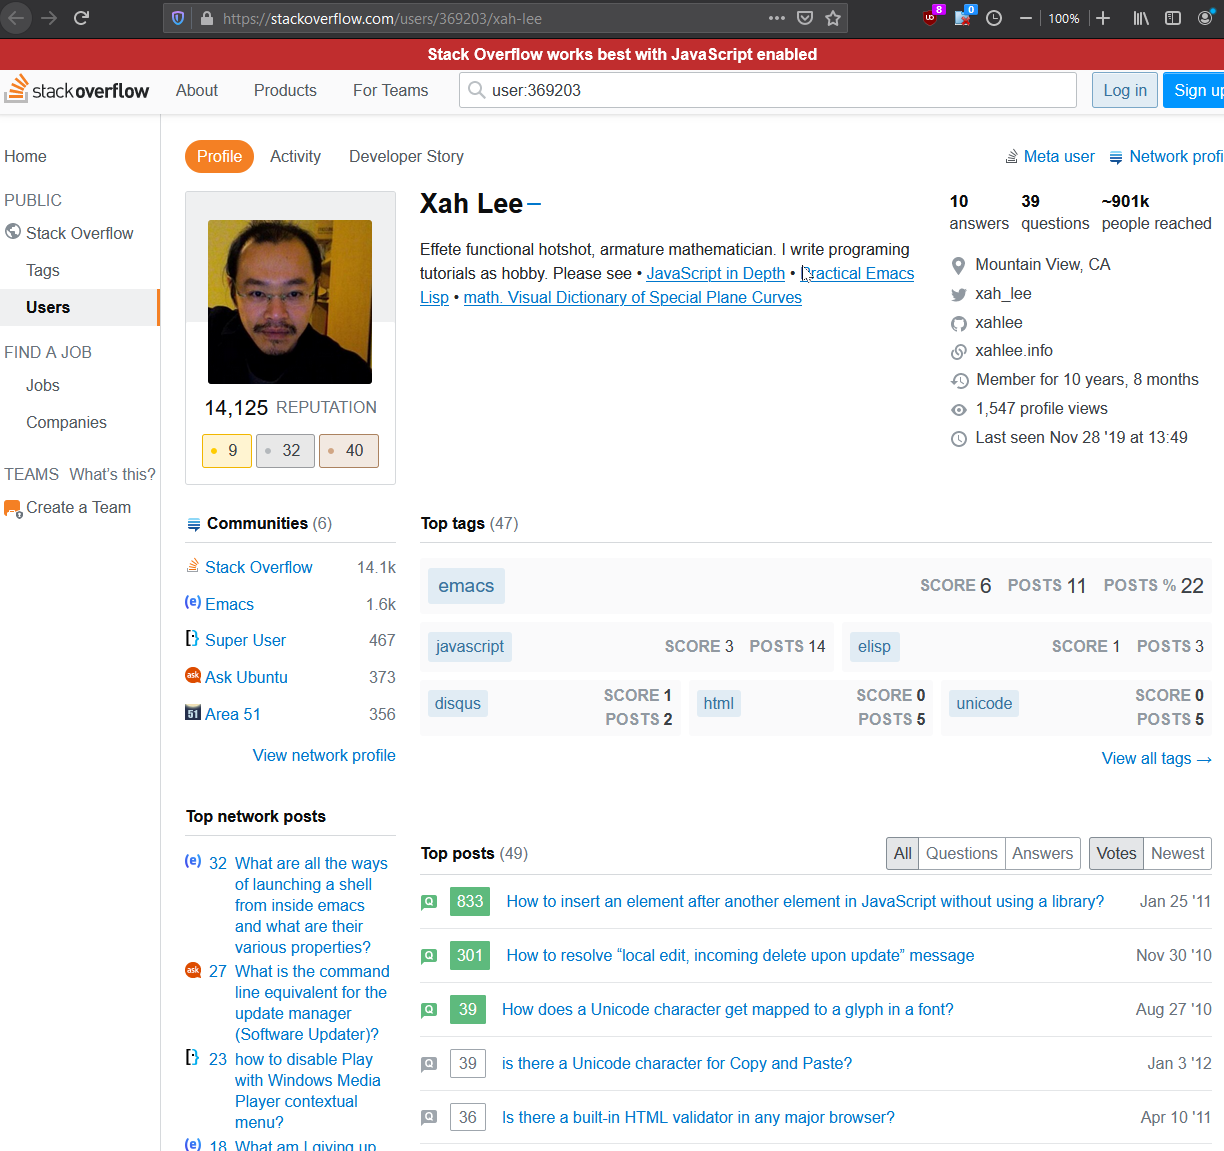The height and width of the screenshot is (1151, 1224).
Task: Open the Unicode character glyph mapping post
Action: (x=728, y=1009)
